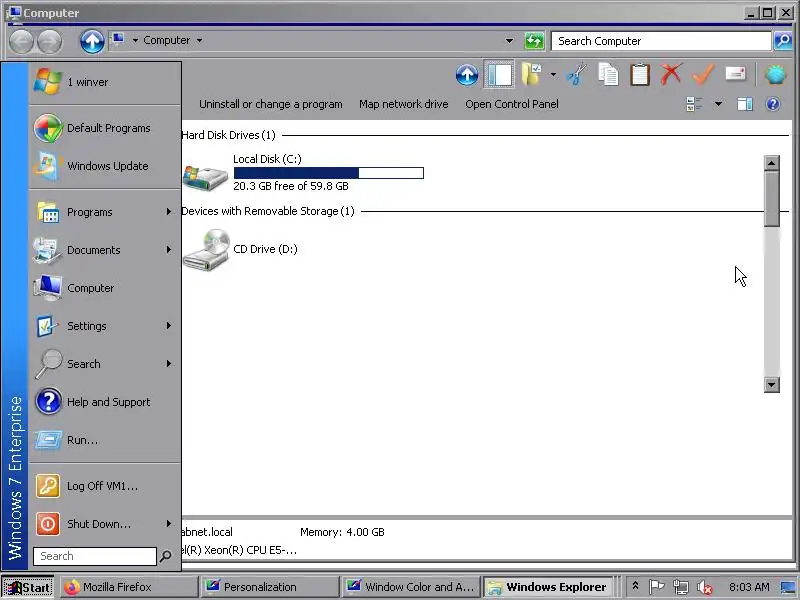Click the Search Computer field
The image size is (800, 600).
[661, 41]
